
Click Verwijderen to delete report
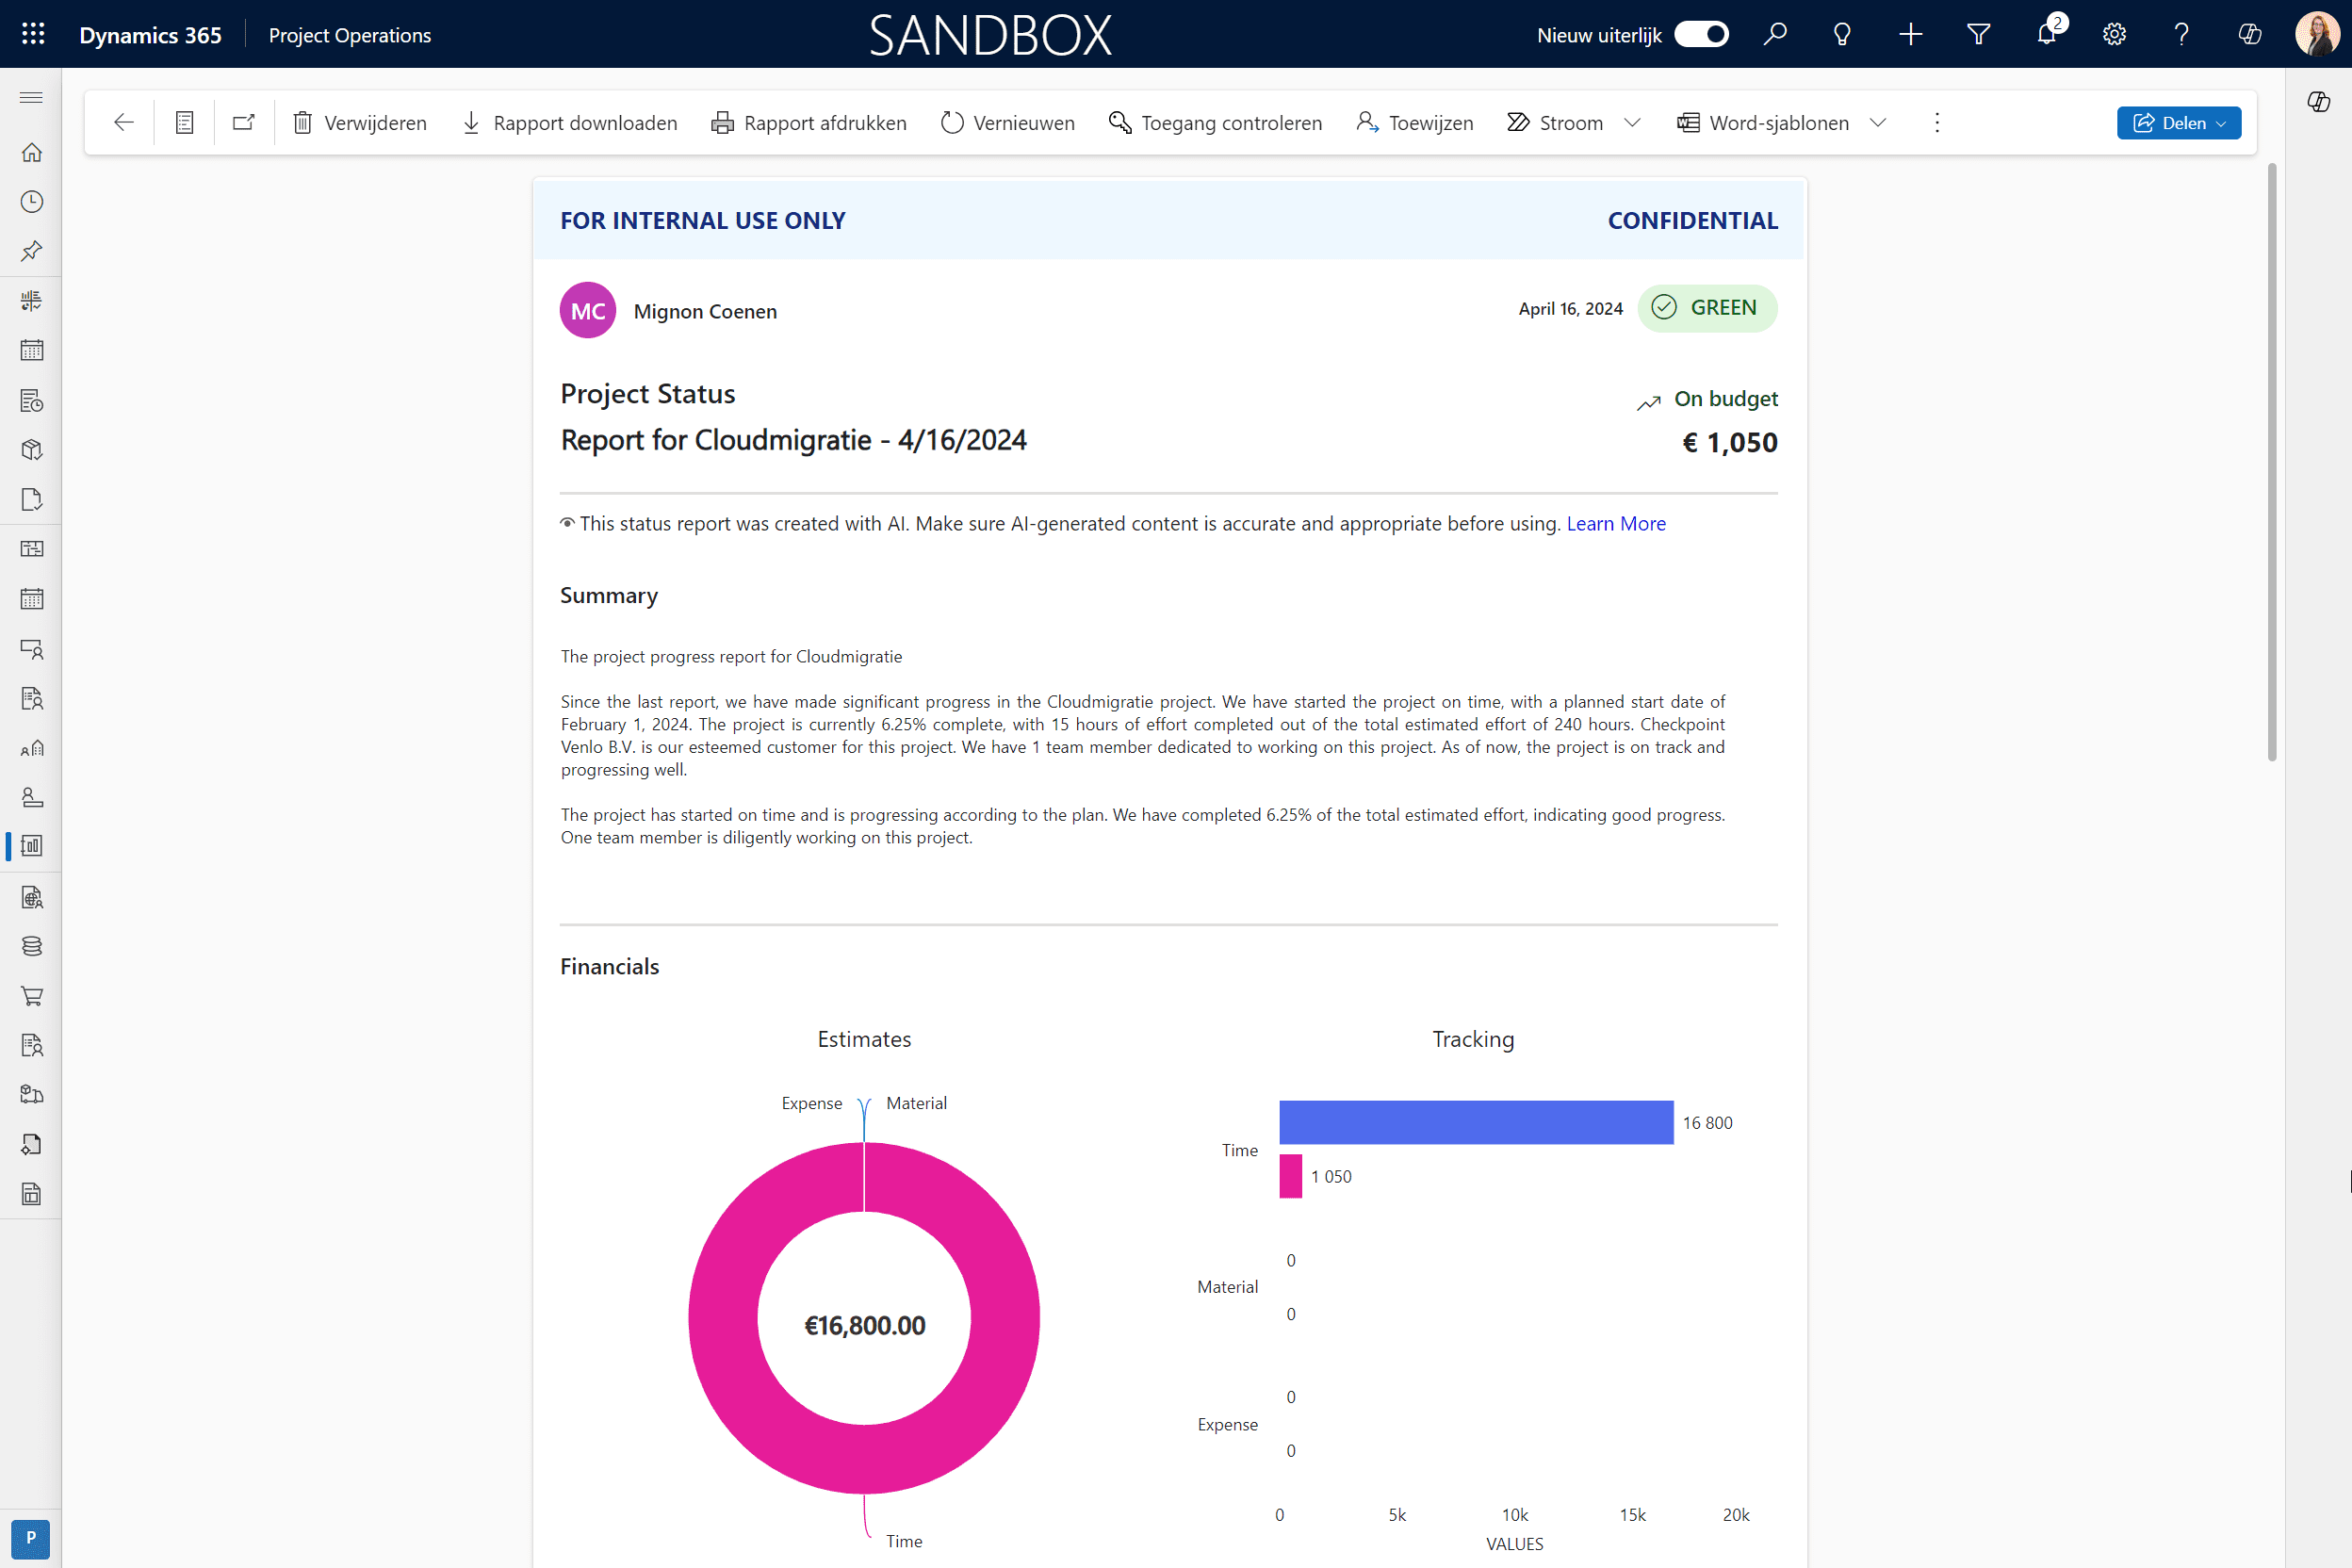(360, 123)
